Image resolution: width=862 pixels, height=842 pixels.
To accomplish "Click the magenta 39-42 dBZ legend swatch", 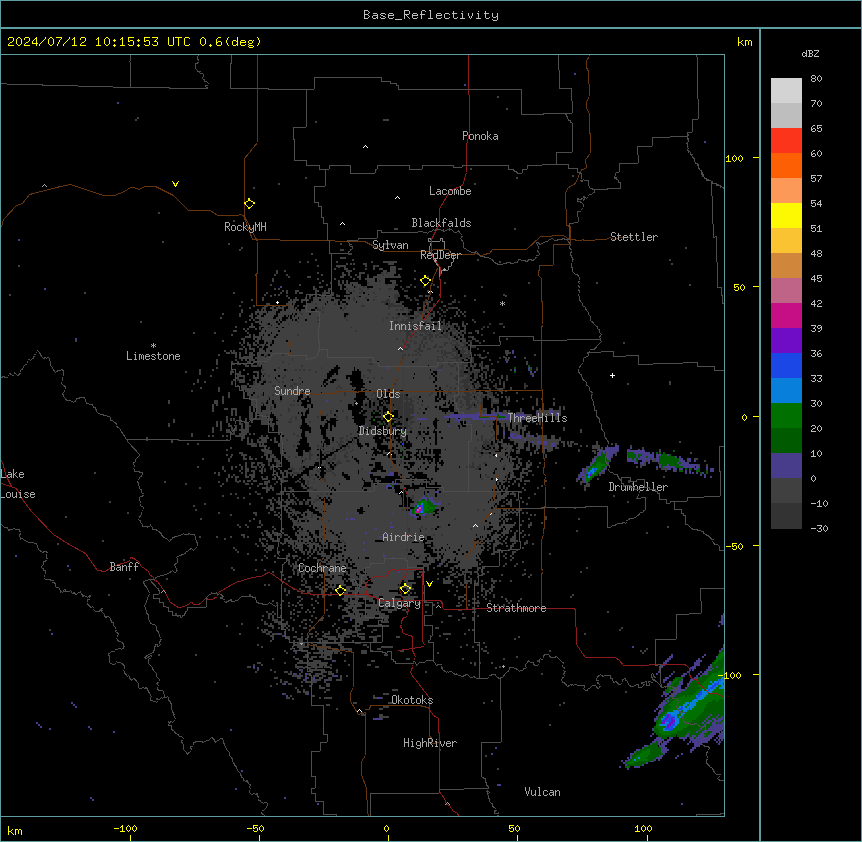I will coord(786,315).
